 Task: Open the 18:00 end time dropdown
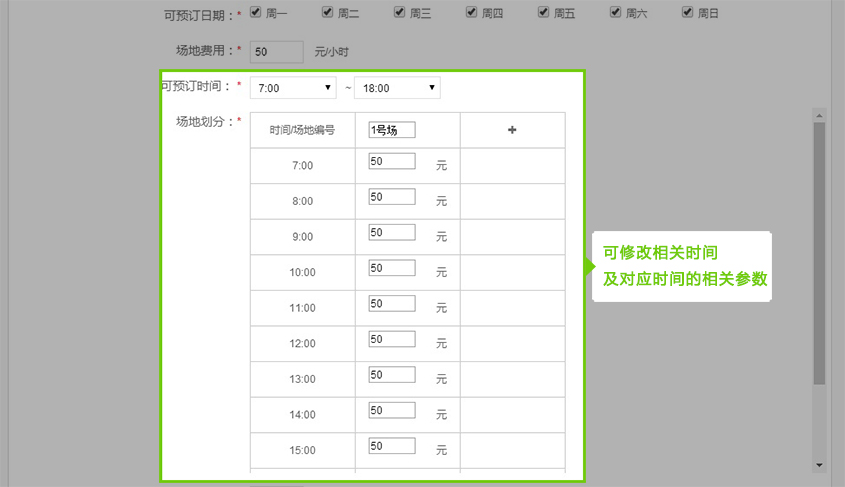tap(396, 88)
